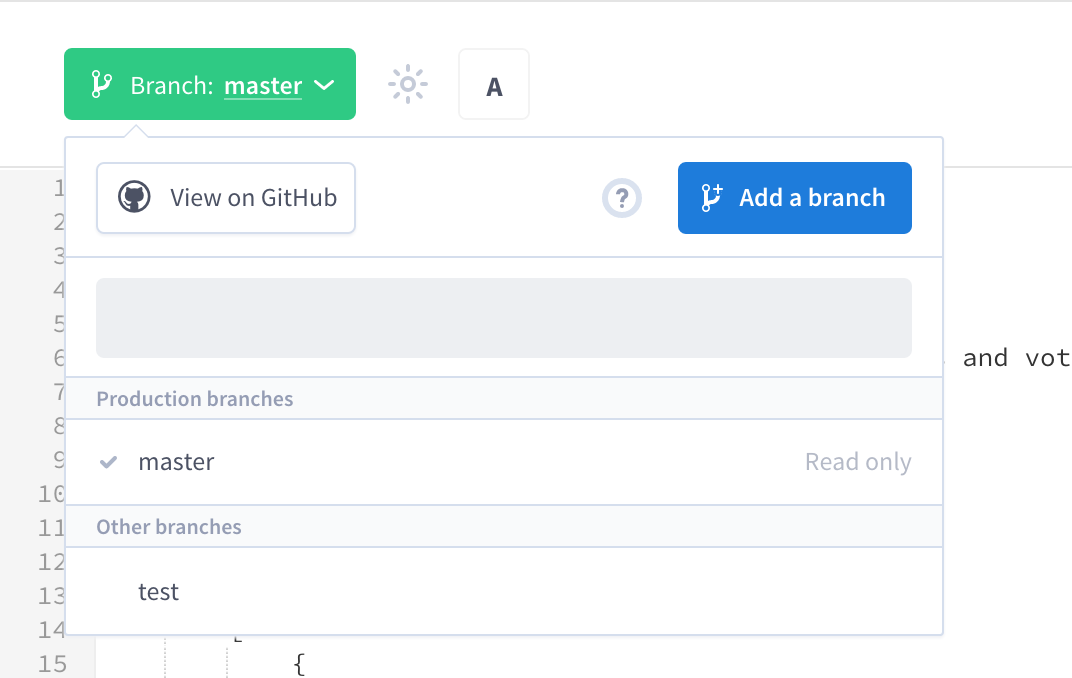
Task: Click the branch icon in green button
Action: coord(101,85)
